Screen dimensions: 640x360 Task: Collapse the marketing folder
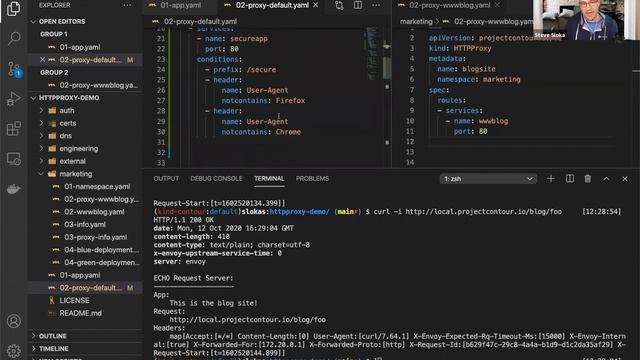41,174
